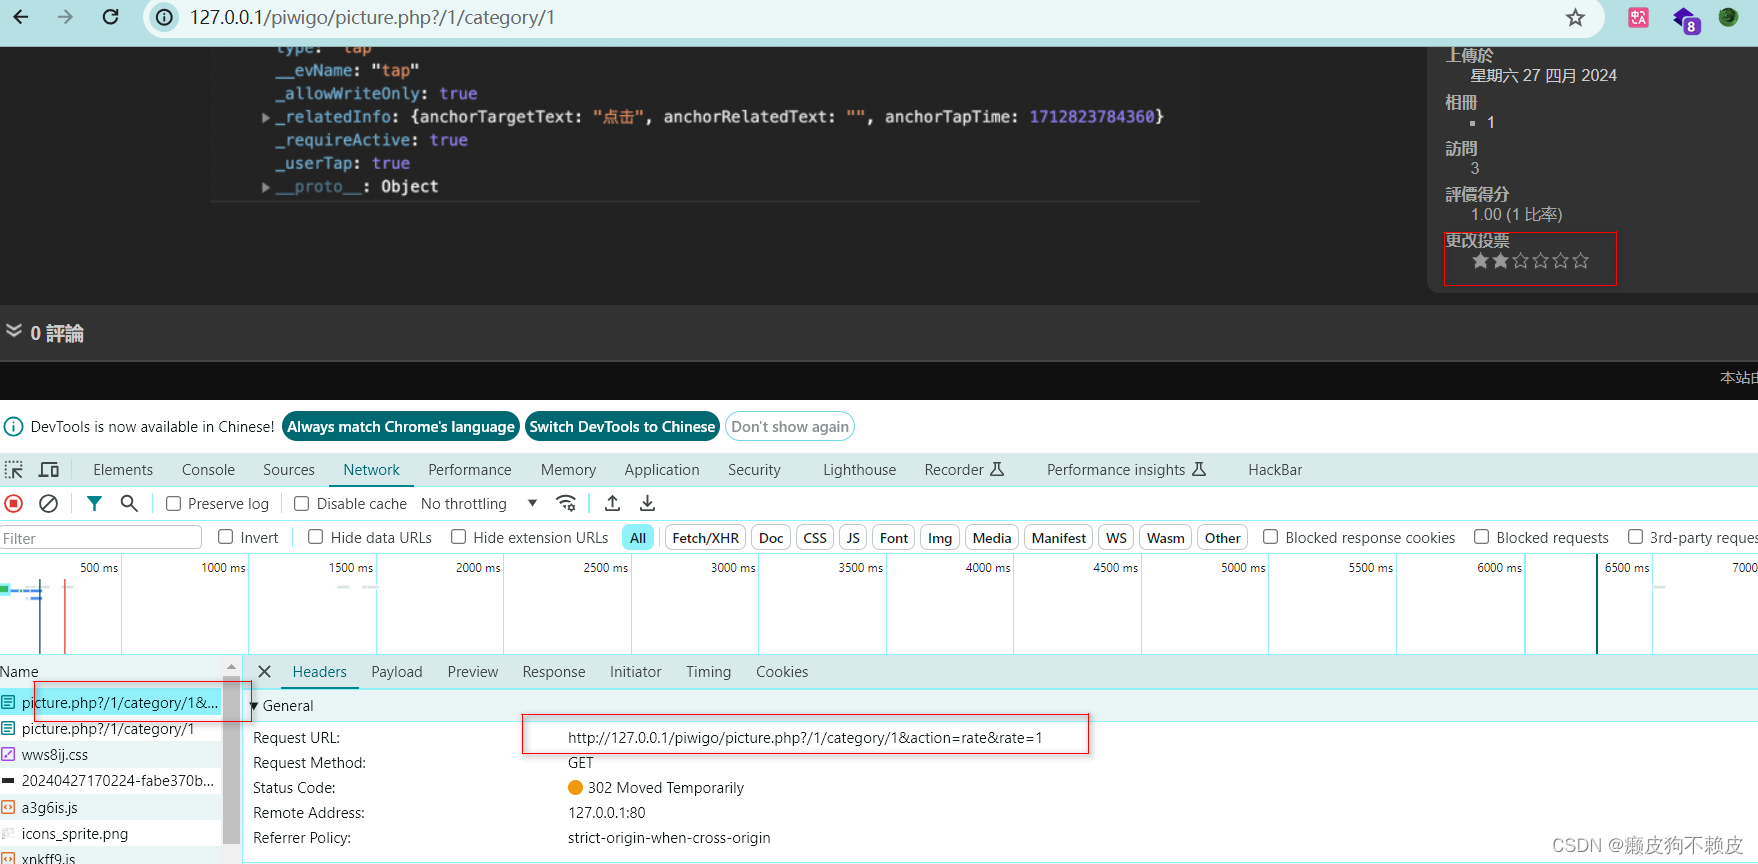Click the browser forward arrow
The height and width of the screenshot is (864, 1758).
[65, 17]
